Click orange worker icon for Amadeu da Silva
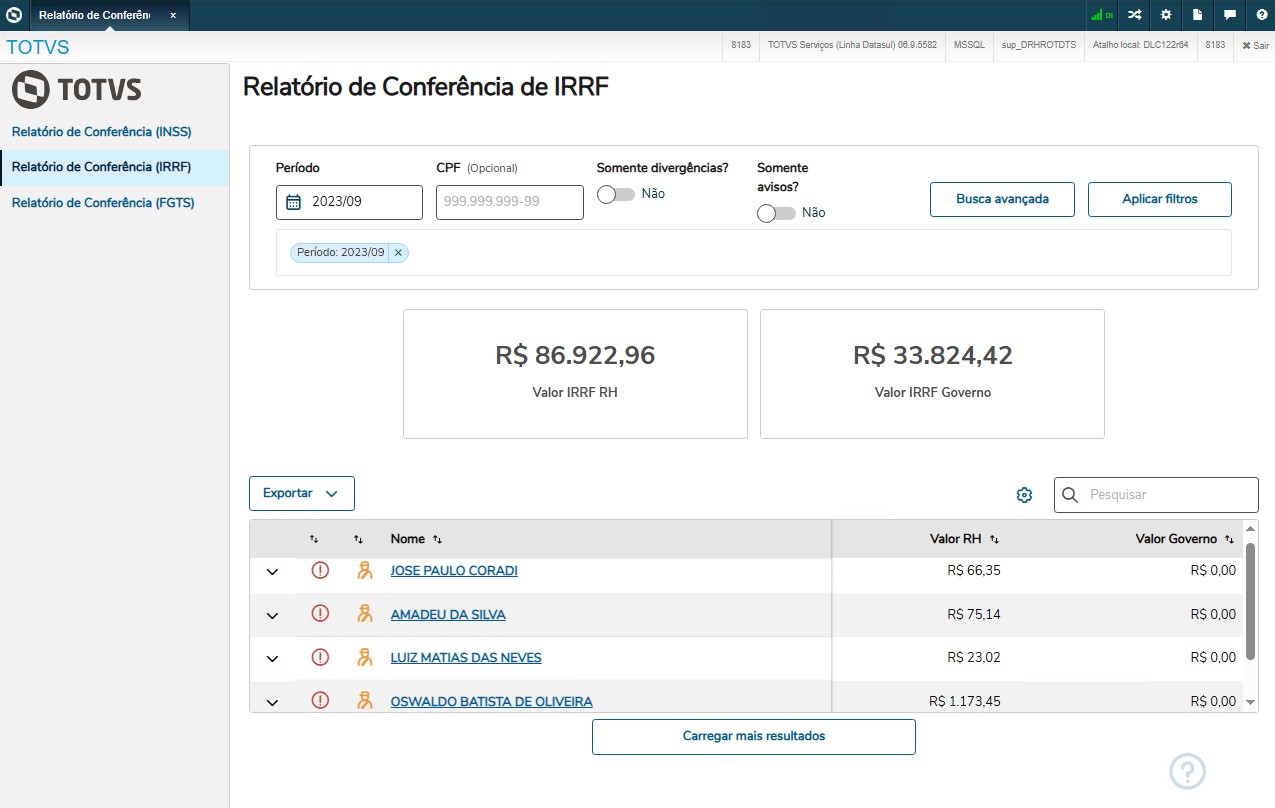1275x808 pixels. click(x=365, y=614)
